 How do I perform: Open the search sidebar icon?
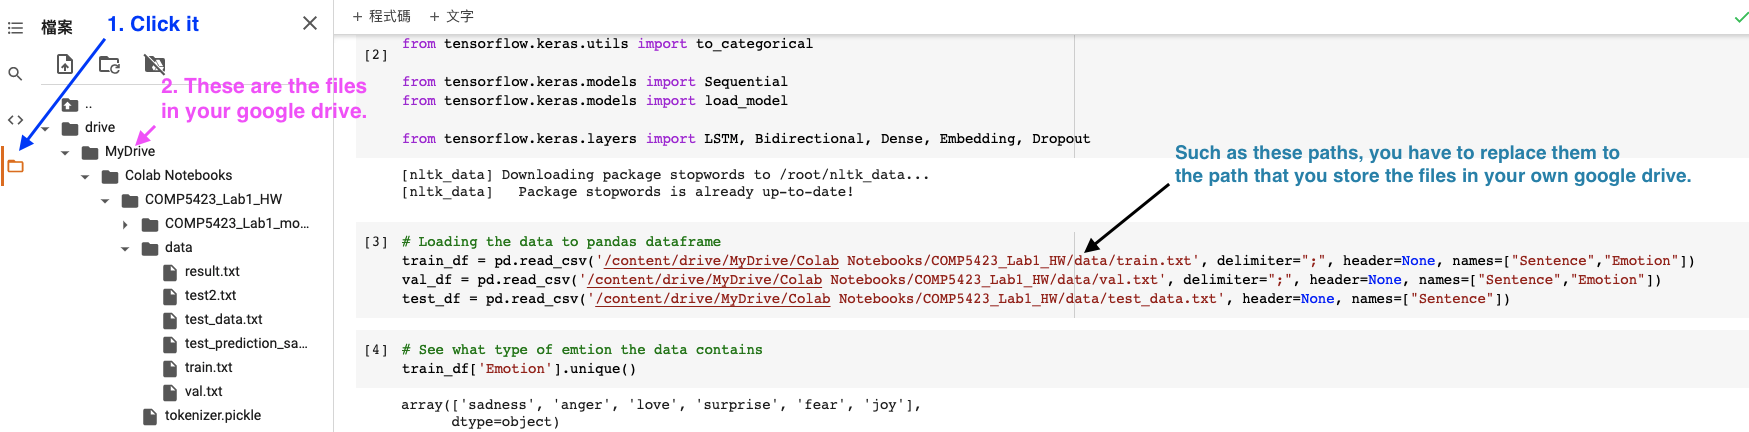(15, 74)
